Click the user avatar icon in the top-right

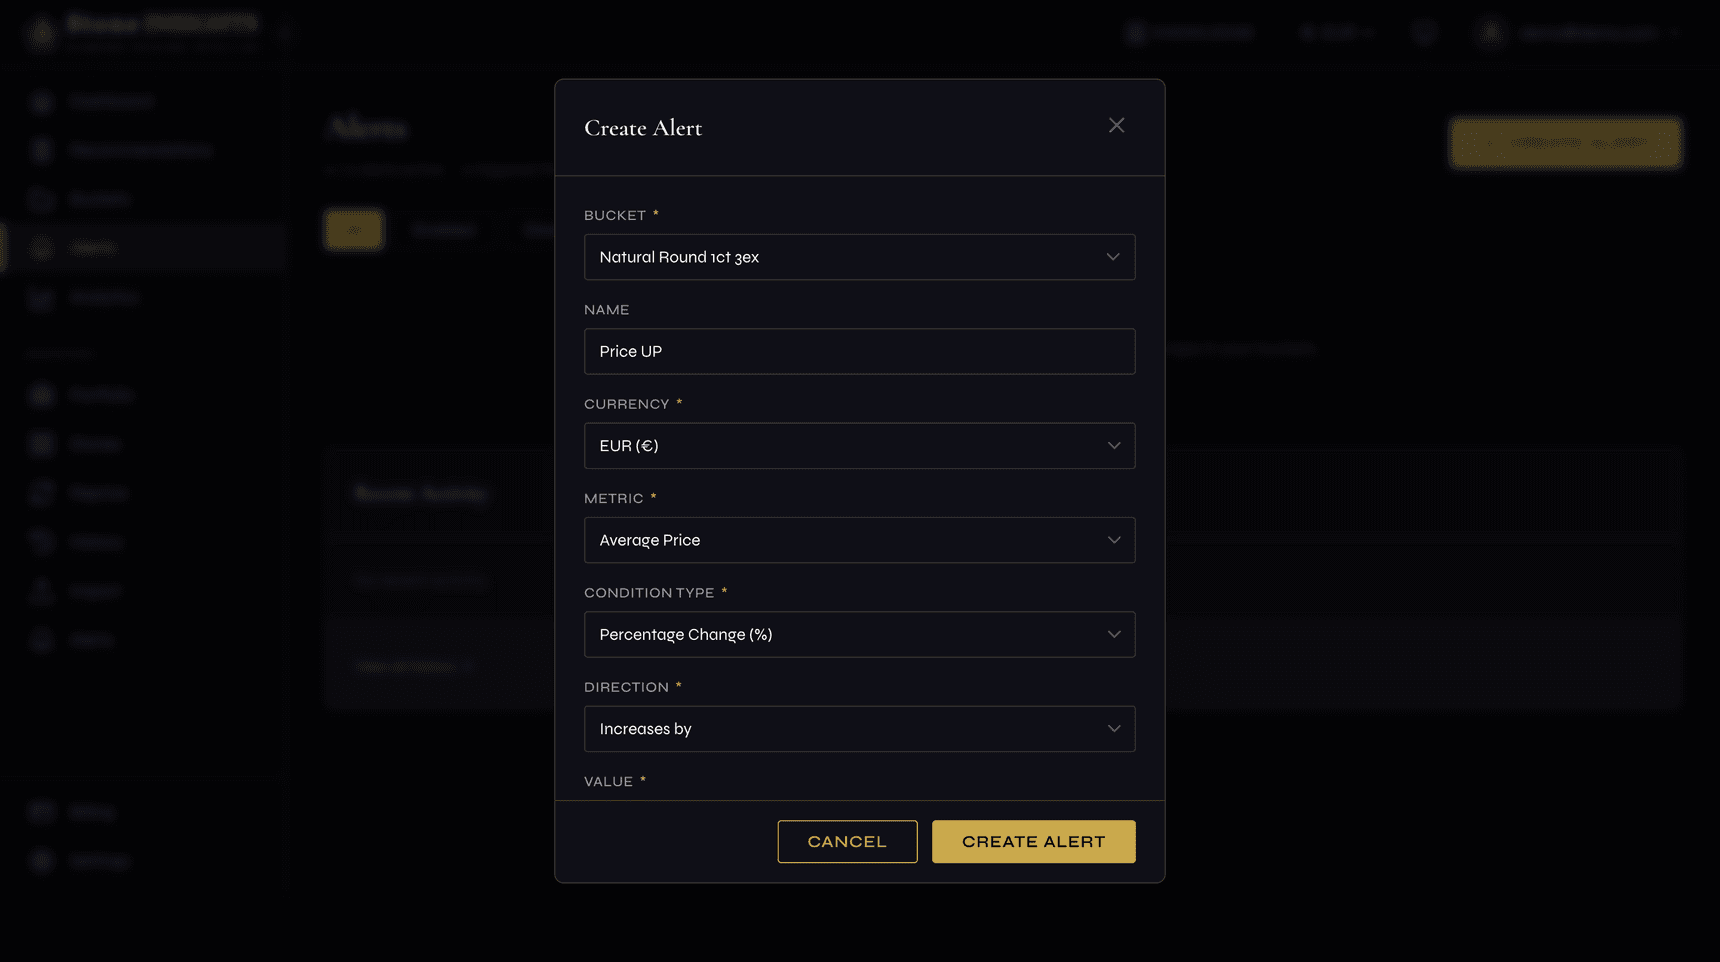pyautogui.click(x=1490, y=31)
